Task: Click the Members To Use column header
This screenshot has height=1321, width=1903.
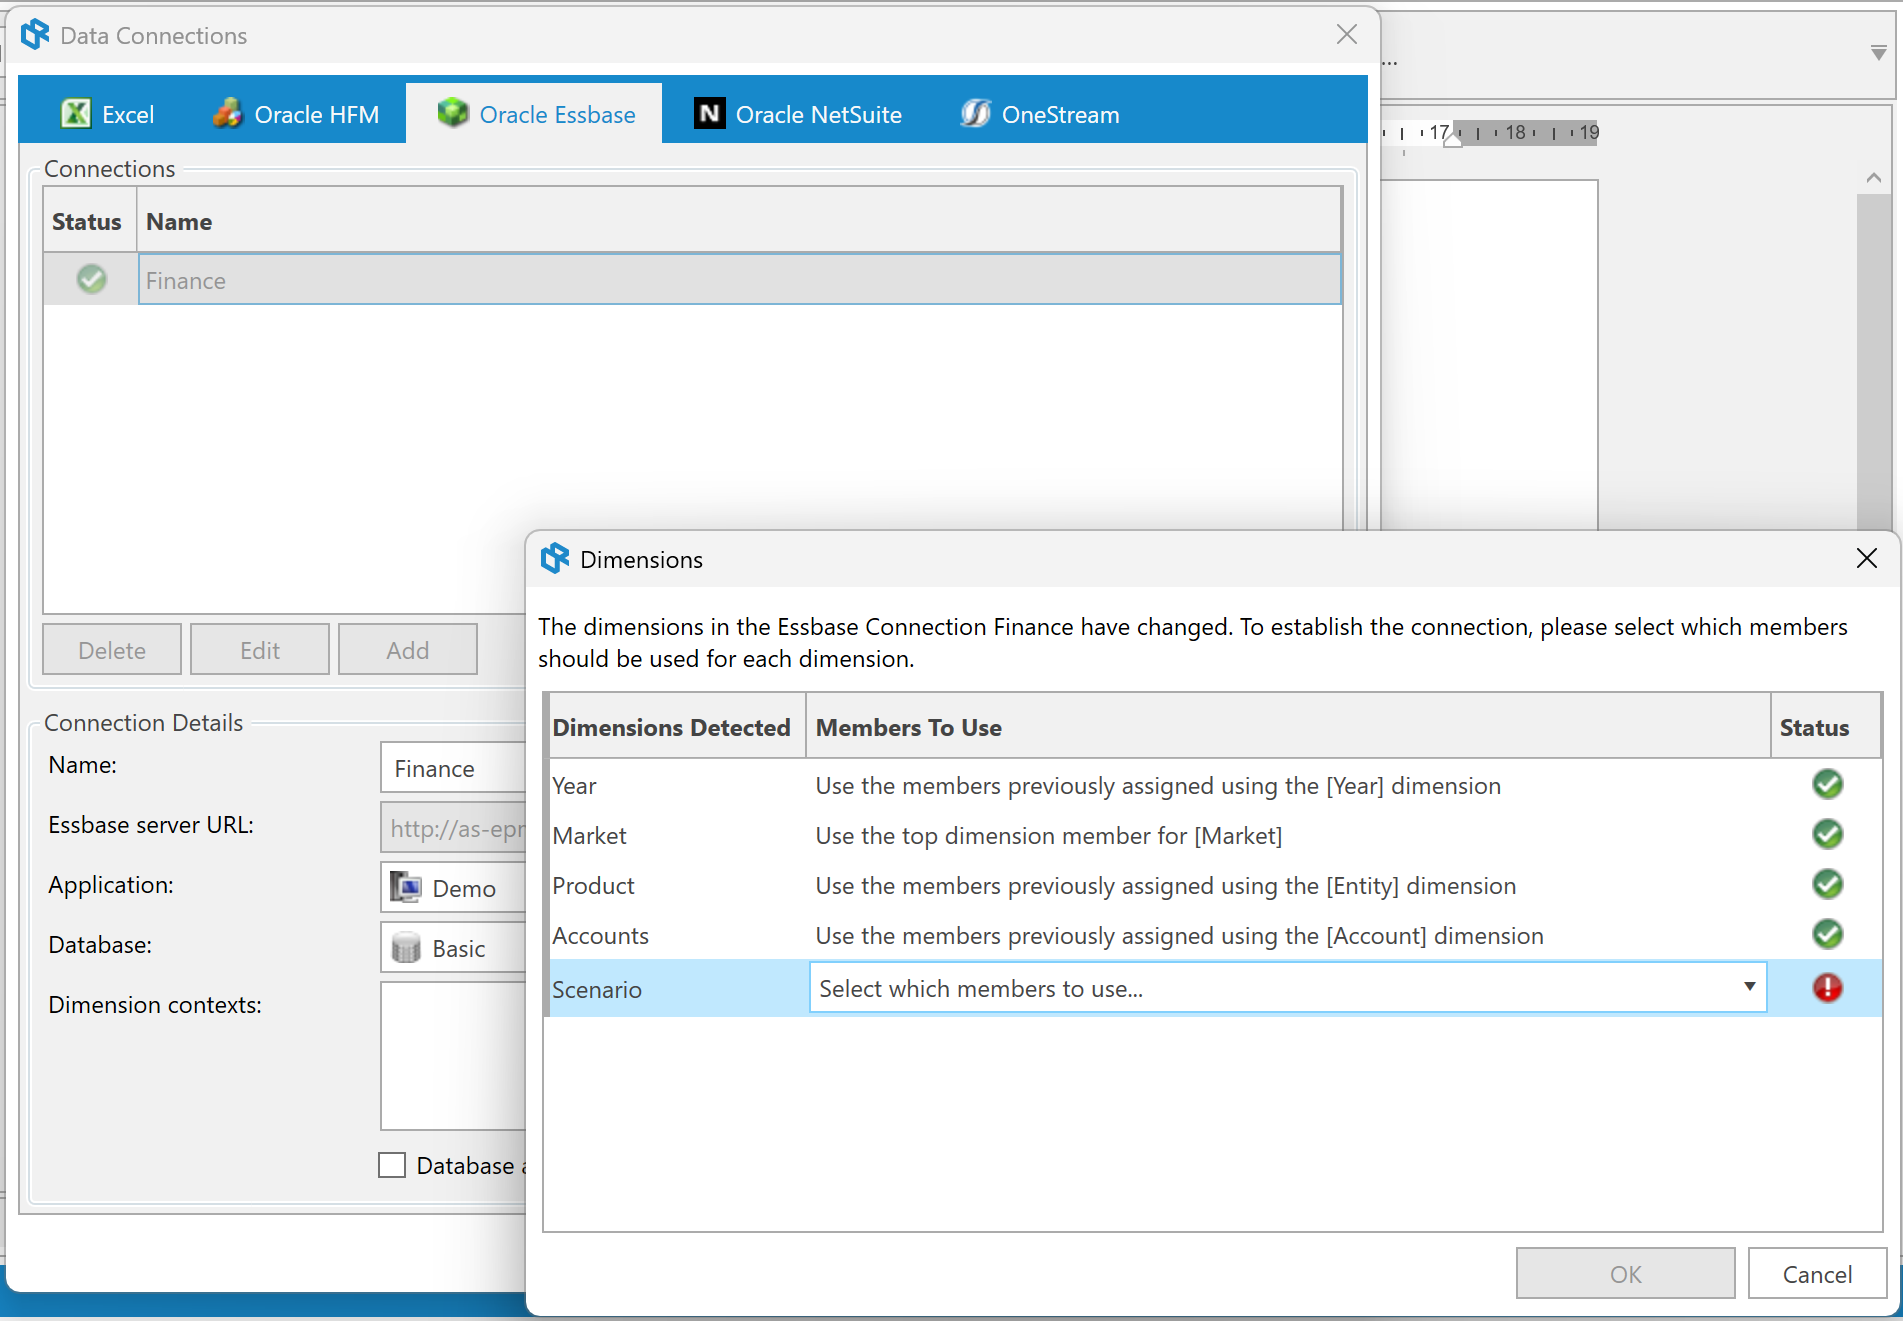Action: pos(1288,727)
